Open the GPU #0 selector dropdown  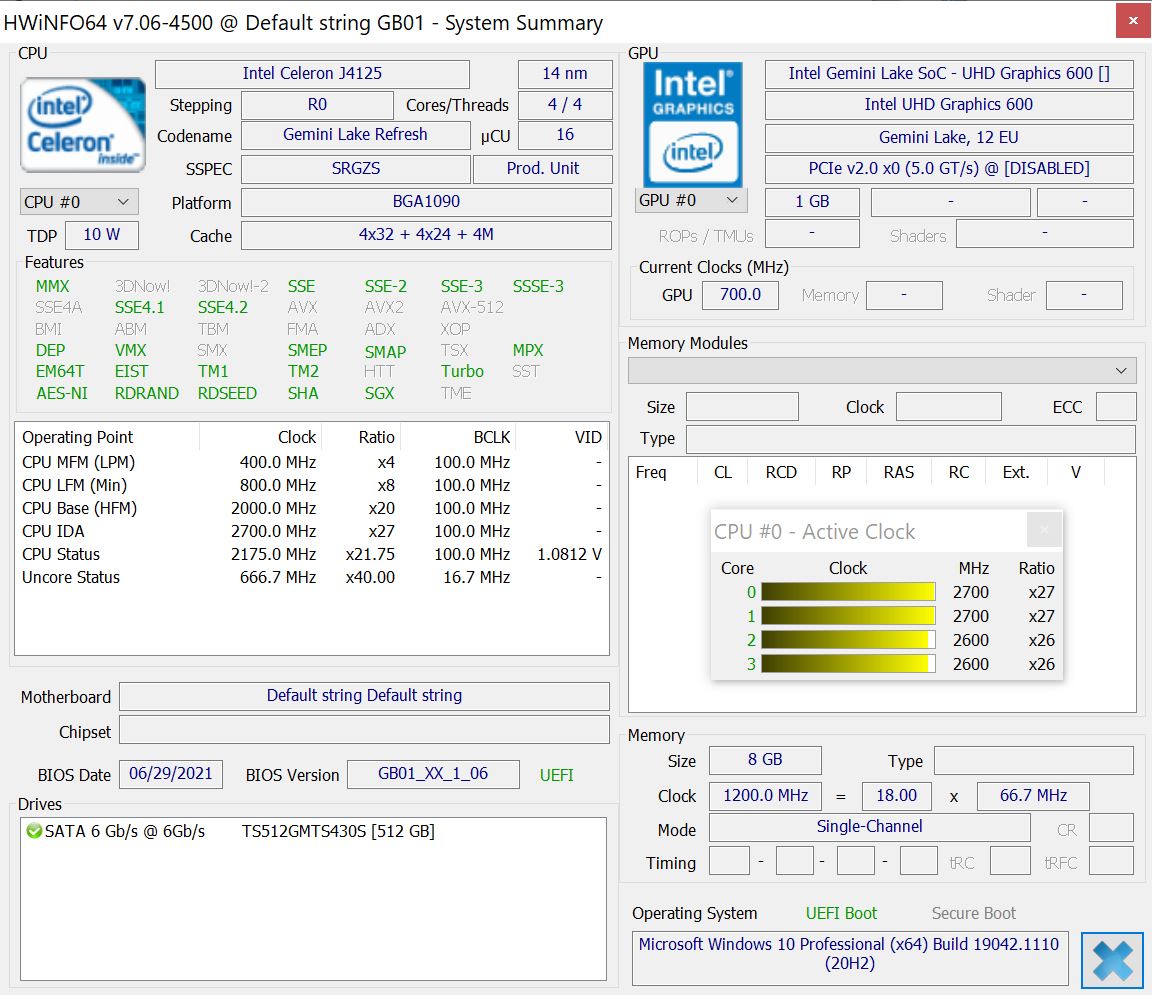(x=691, y=200)
